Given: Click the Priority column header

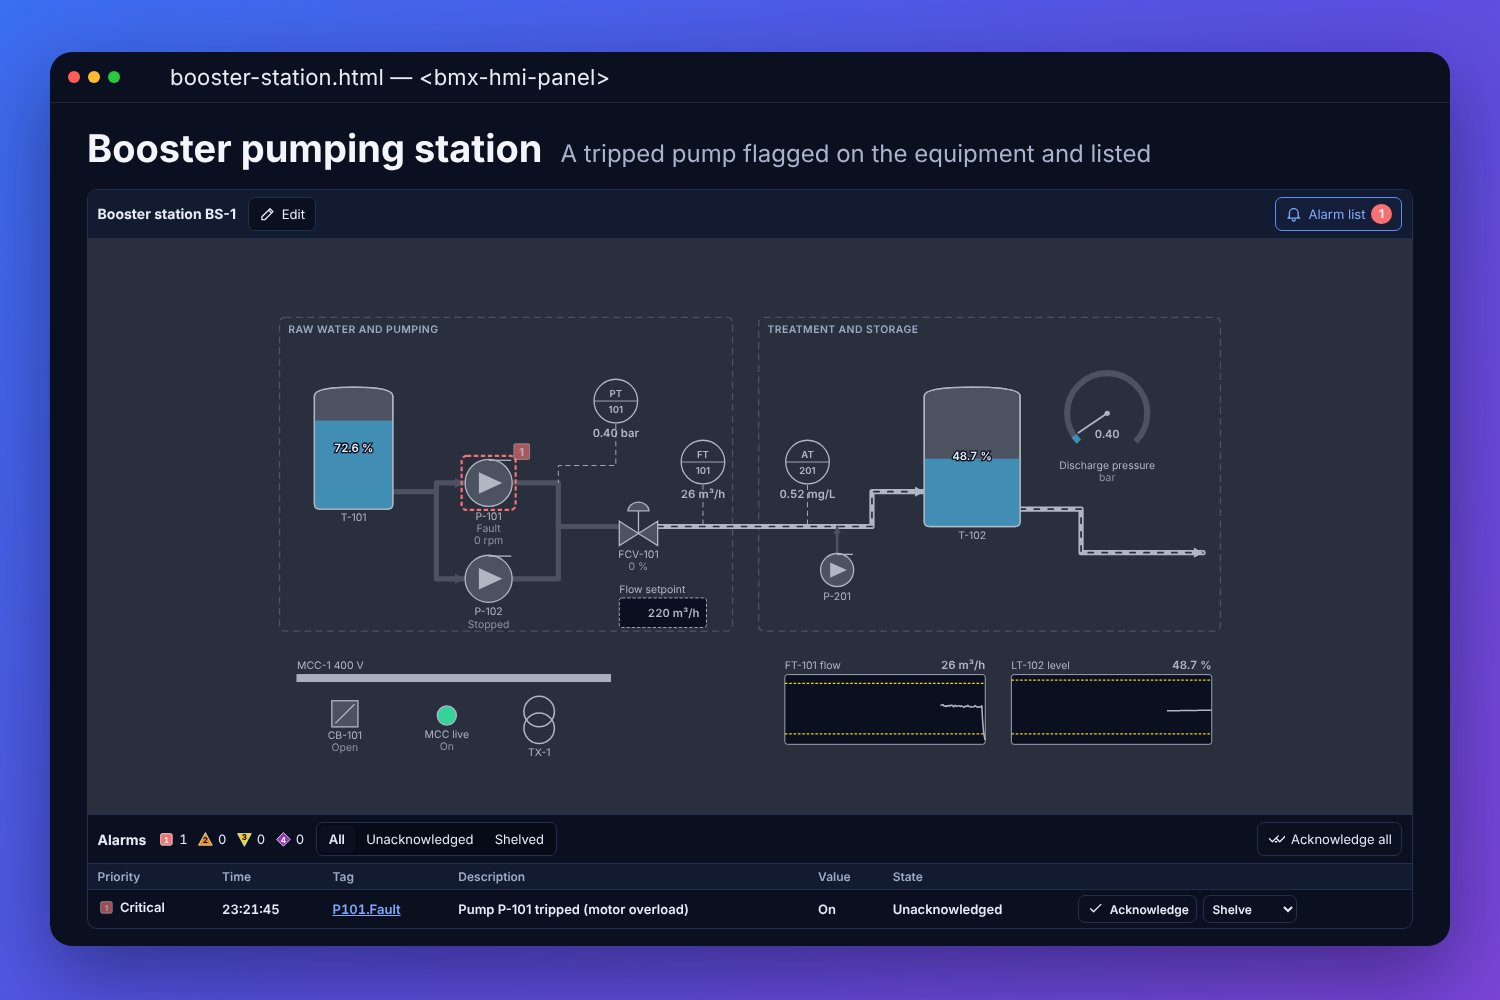Looking at the screenshot, I should [119, 877].
